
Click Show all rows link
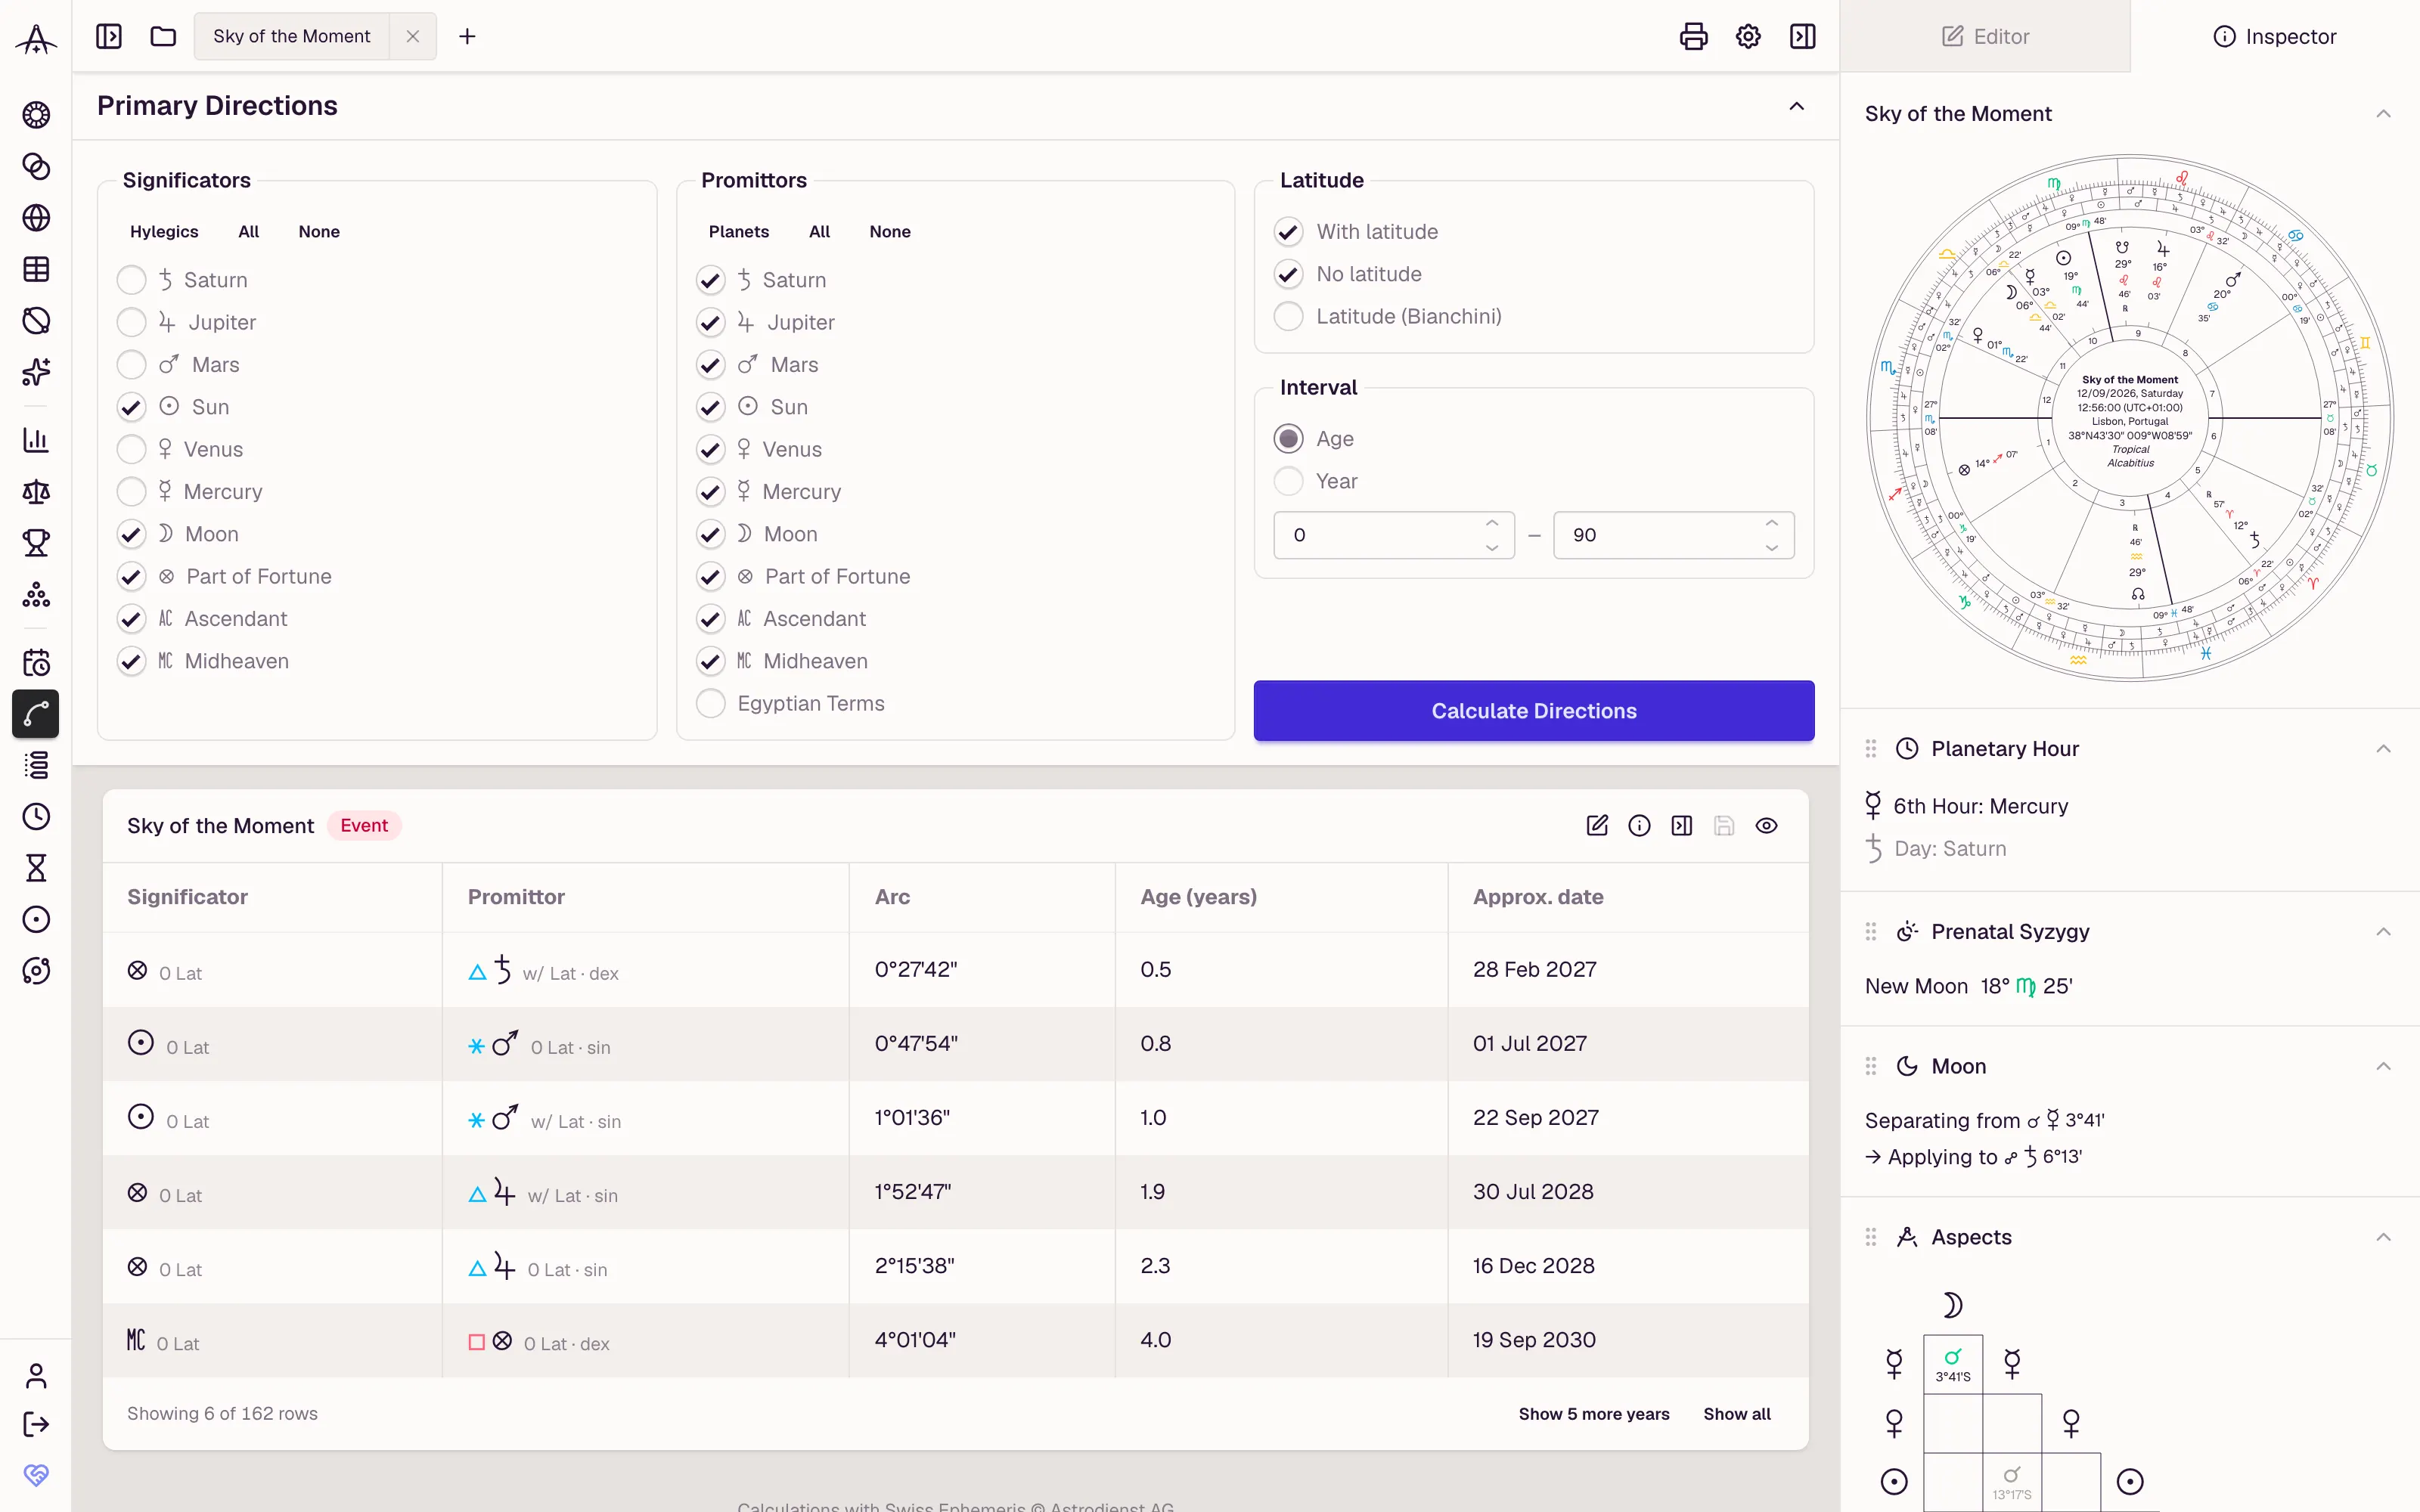[x=1737, y=1414]
